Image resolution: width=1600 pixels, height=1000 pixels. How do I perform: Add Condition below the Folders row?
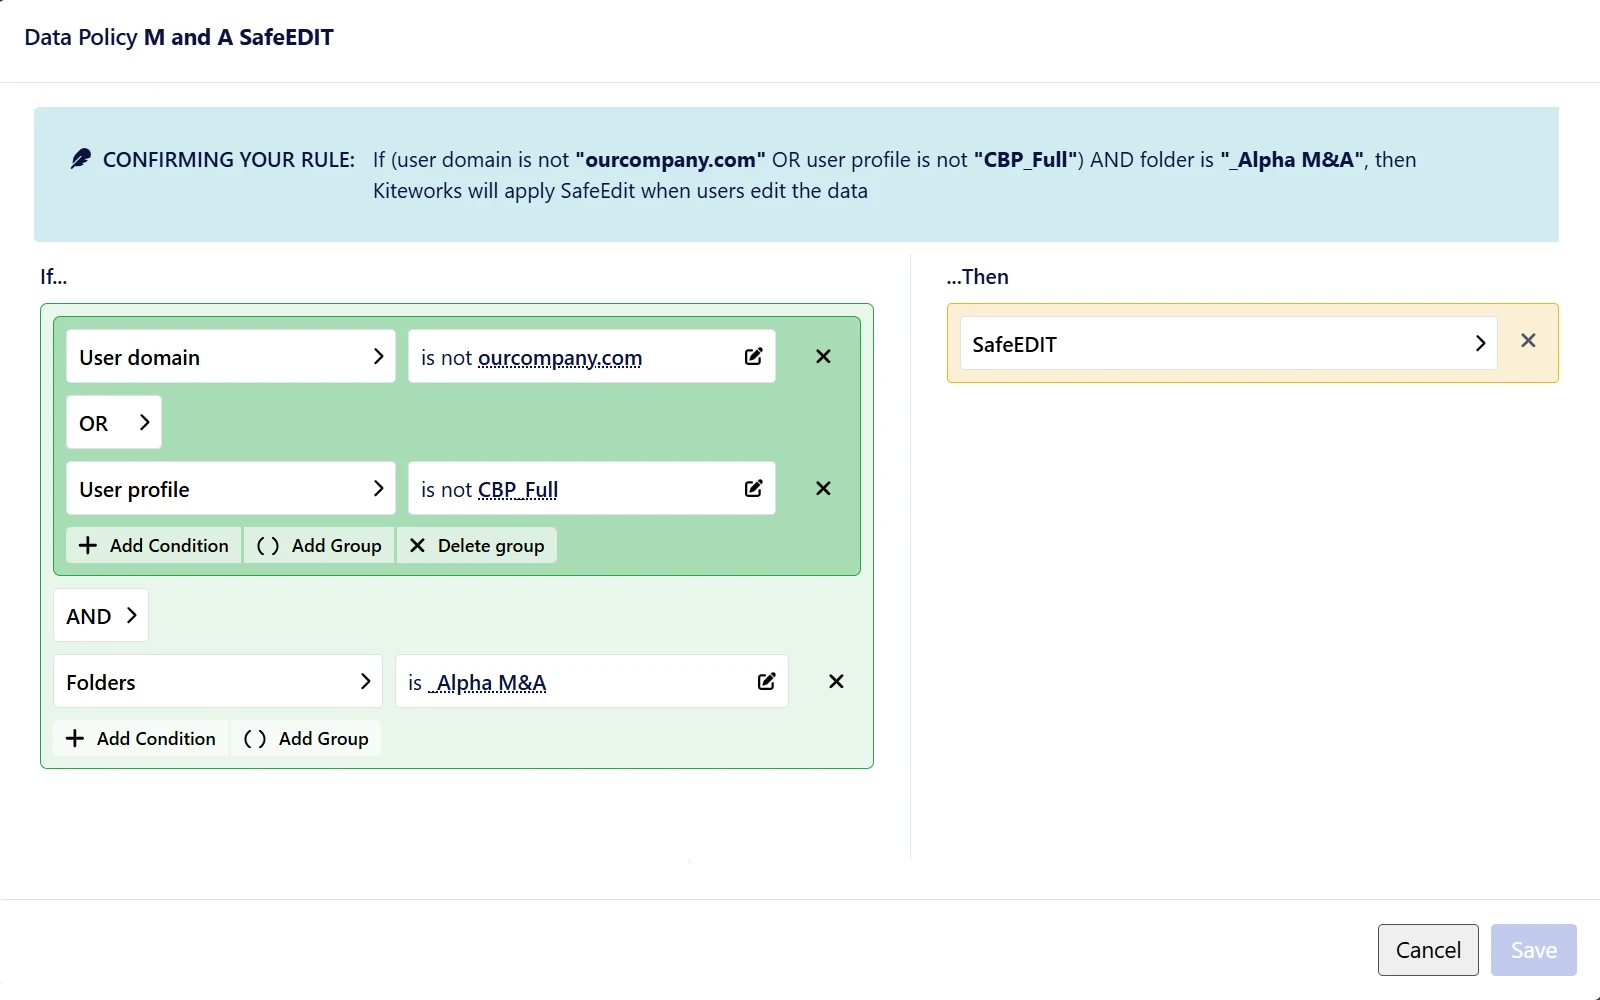coord(141,738)
